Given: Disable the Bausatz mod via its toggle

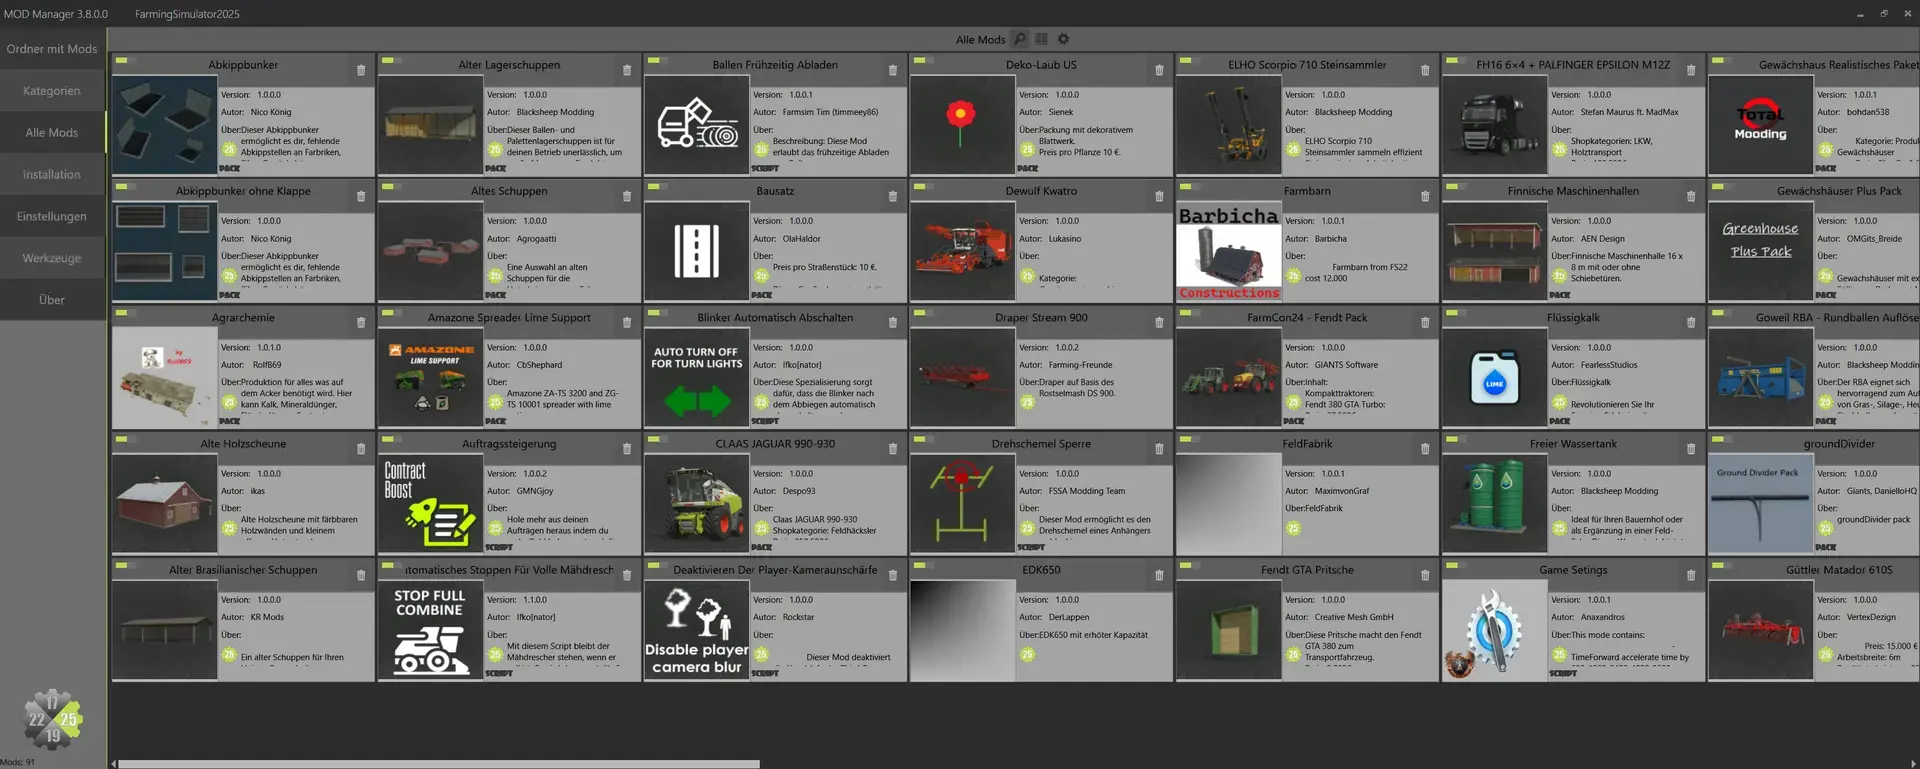Looking at the screenshot, I should 654,187.
